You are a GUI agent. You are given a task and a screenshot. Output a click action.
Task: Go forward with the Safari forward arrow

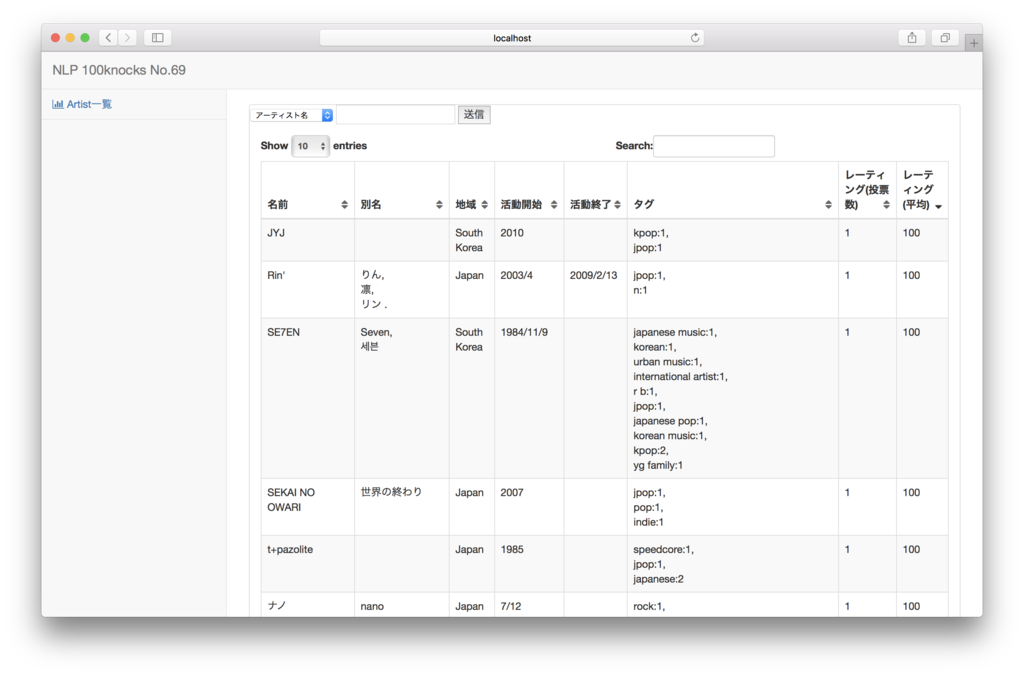[x=127, y=38]
